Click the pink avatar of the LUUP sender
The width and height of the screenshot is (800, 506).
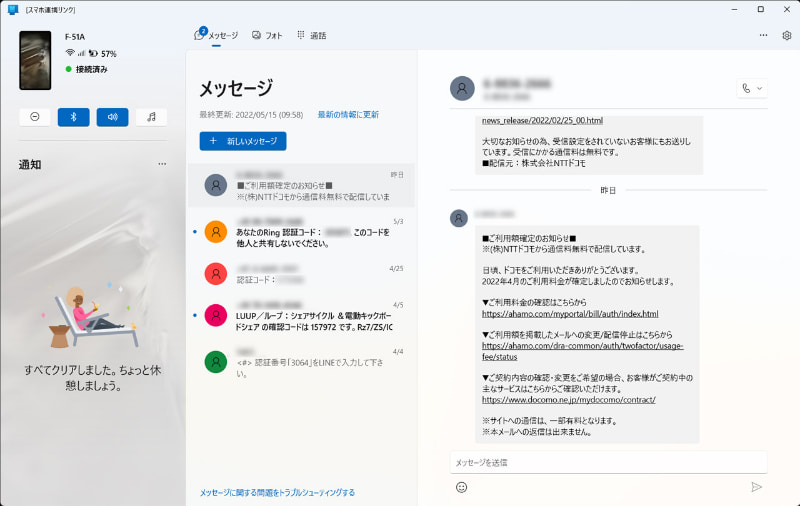(x=216, y=315)
